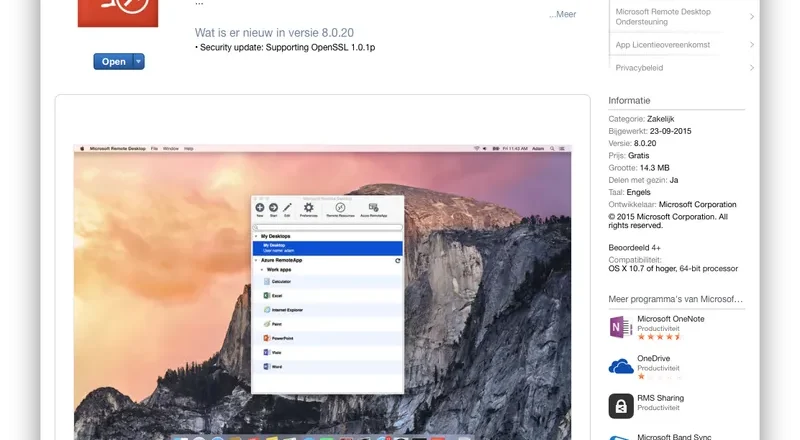The image size is (800, 440).
Task: Click the blue Open button
Action: (113, 61)
